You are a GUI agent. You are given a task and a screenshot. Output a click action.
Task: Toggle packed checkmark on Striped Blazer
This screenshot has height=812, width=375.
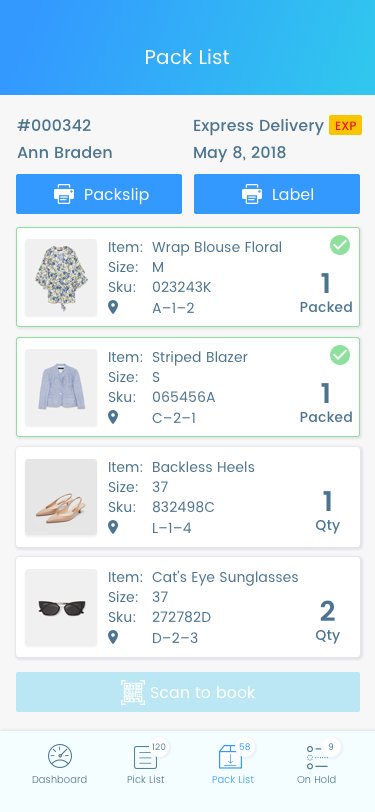[340, 355]
